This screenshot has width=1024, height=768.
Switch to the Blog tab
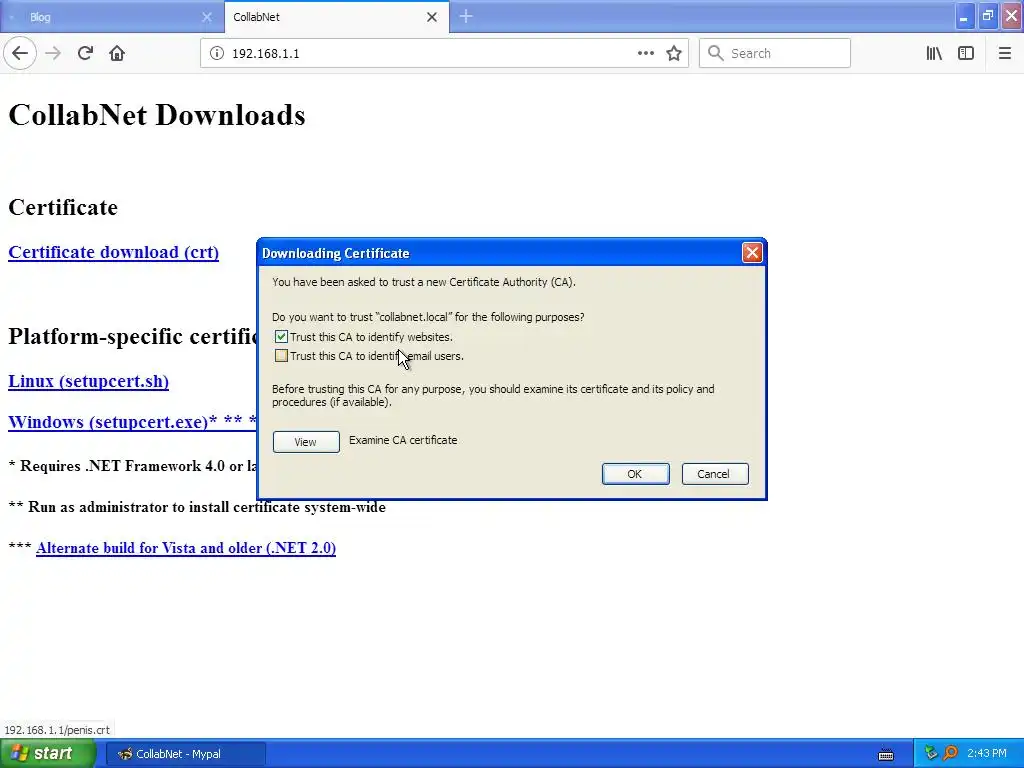click(112, 17)
